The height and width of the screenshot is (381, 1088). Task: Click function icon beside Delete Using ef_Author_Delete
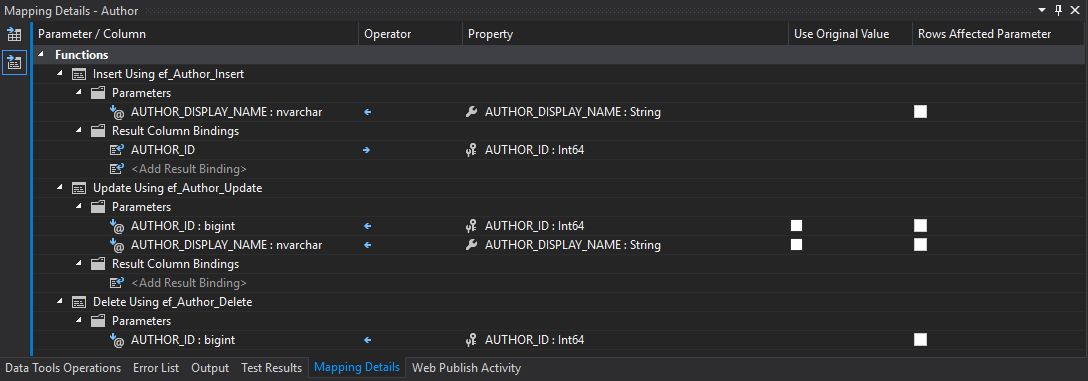(79, 302)
